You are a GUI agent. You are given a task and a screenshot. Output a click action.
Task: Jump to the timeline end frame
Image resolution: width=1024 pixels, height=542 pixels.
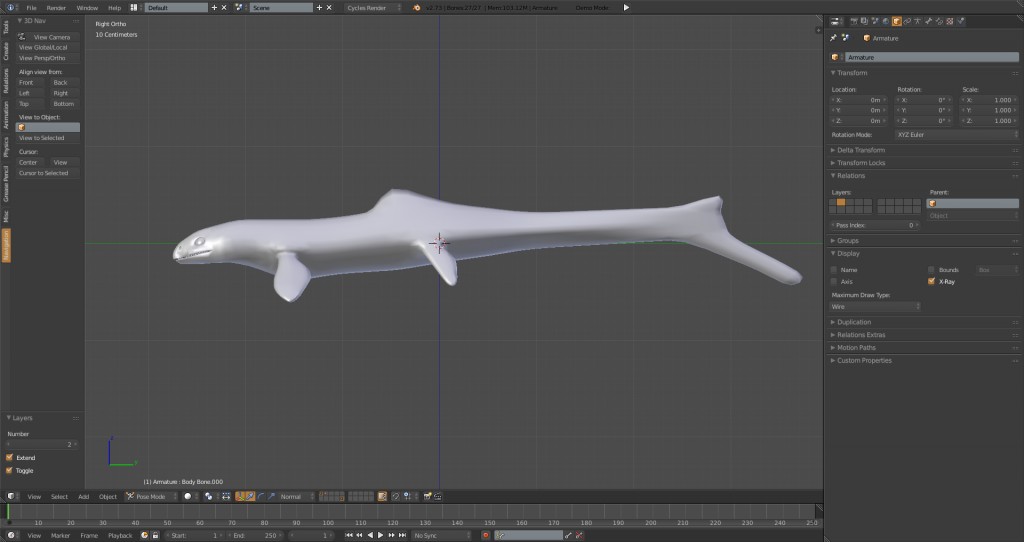click(402, 535)
